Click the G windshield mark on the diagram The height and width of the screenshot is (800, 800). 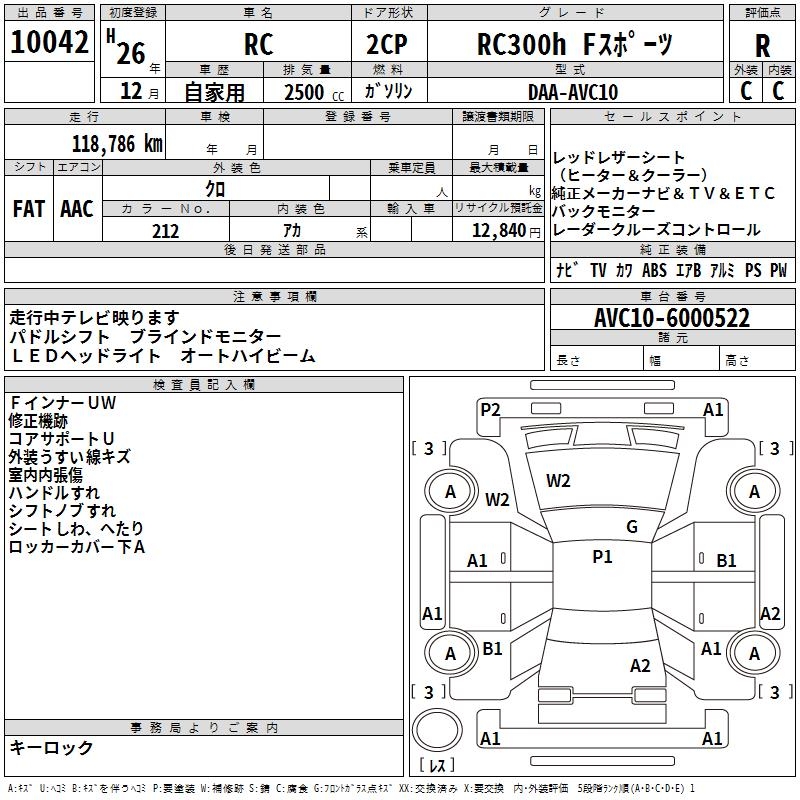point(631,527)
